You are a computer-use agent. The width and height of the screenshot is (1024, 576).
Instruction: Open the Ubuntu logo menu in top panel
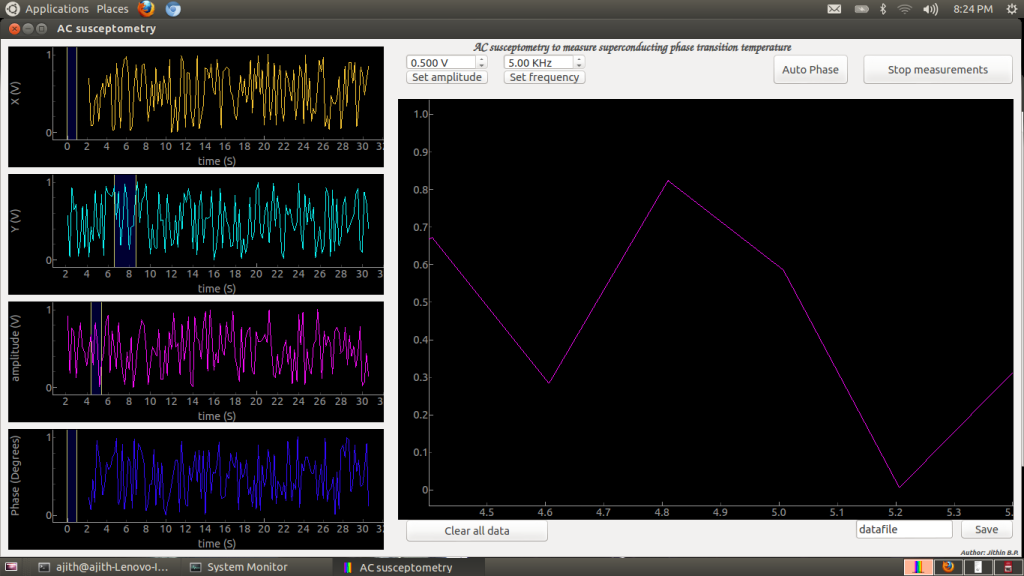[x=12, y=8]
